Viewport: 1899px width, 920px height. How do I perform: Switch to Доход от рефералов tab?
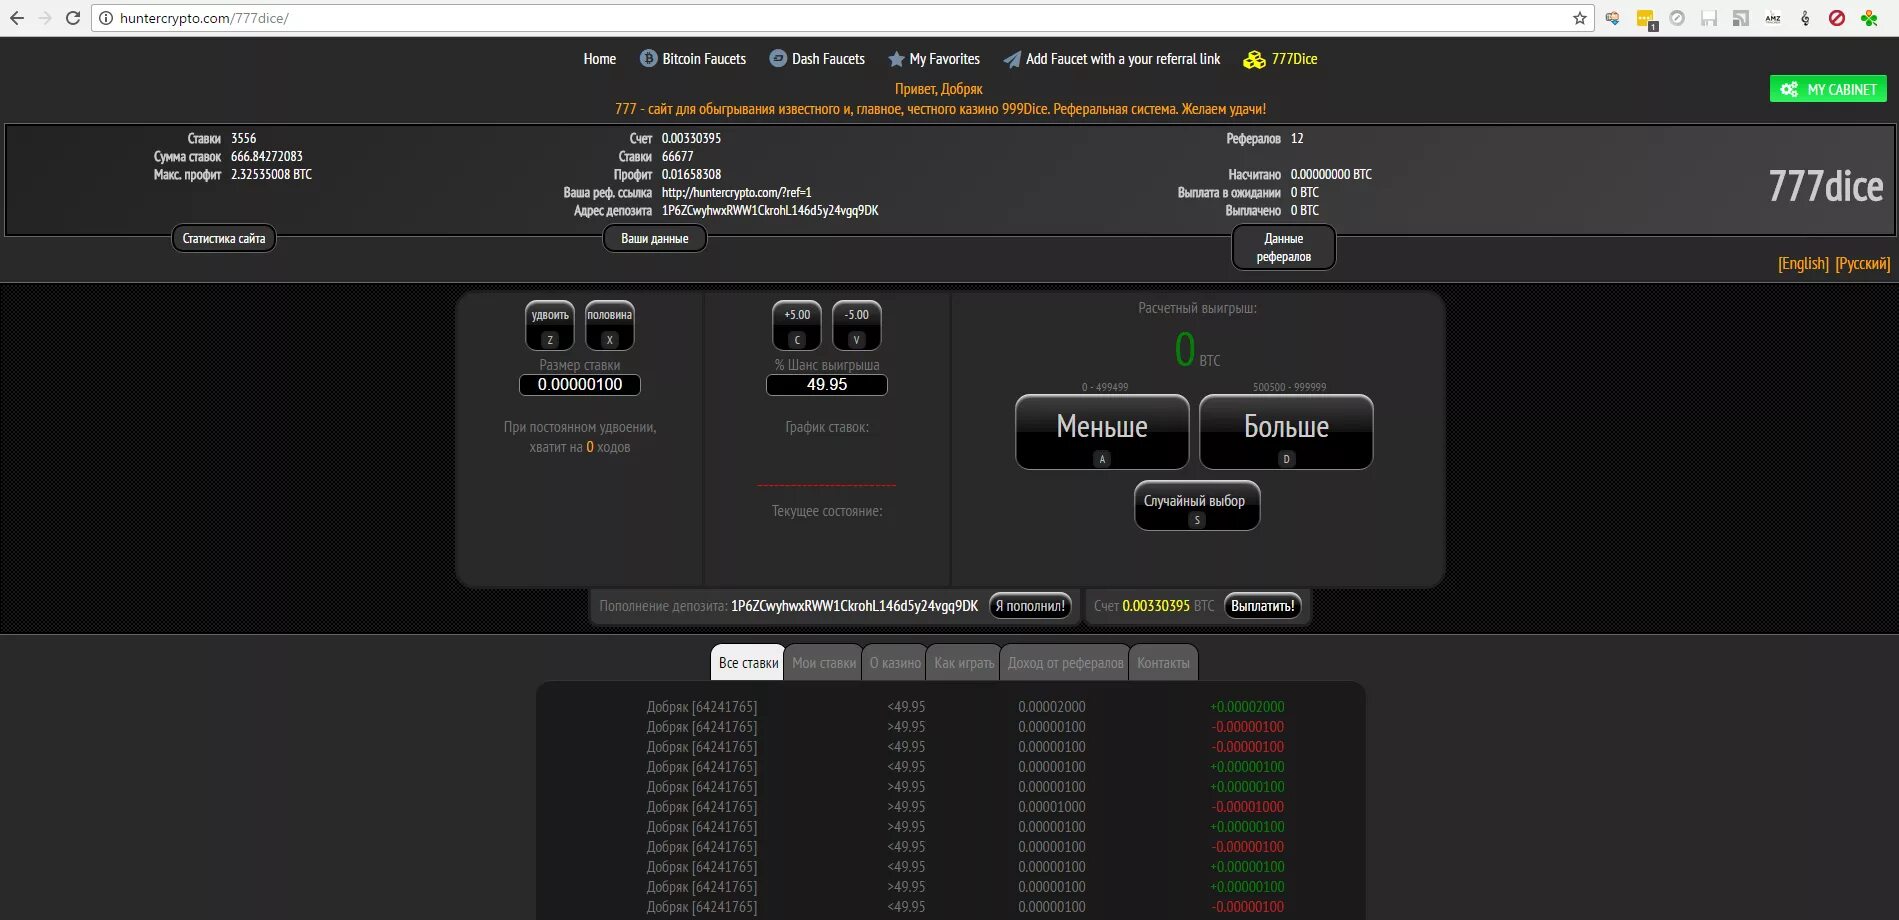(x=1065, y=663)
